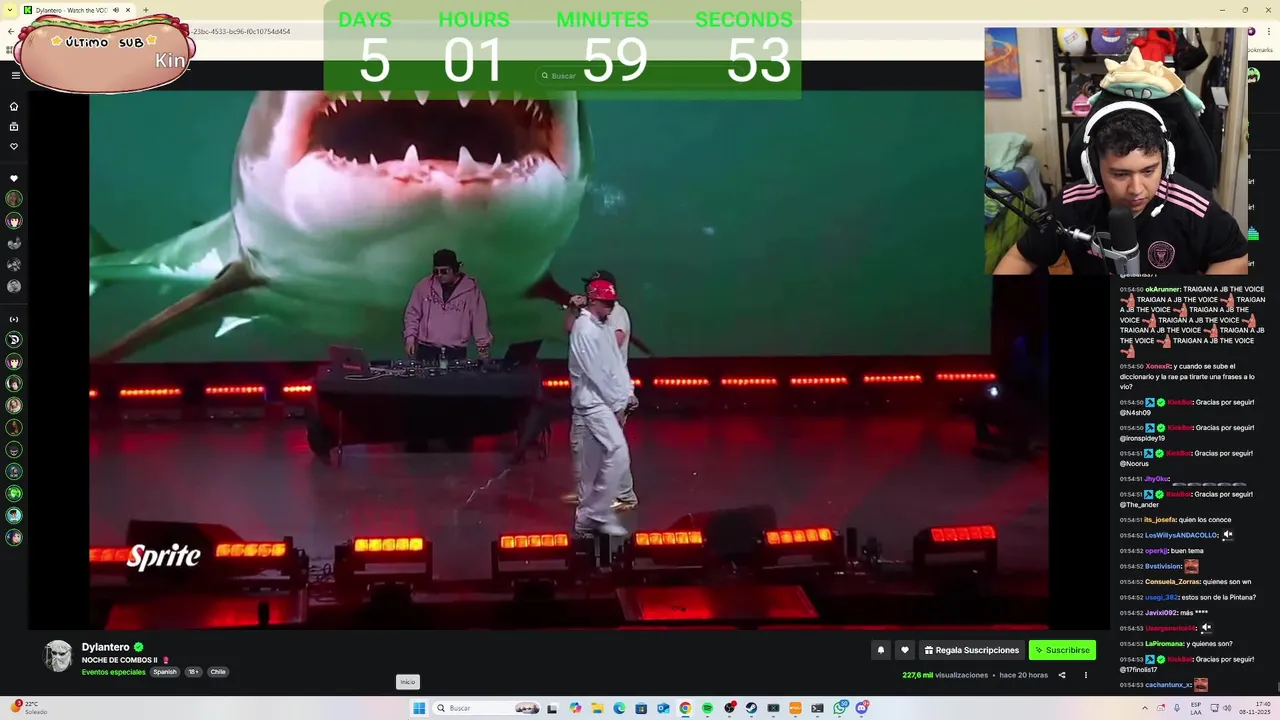Open Microsoft Store from taskbar
The image size is (1280, 720).
641,708
